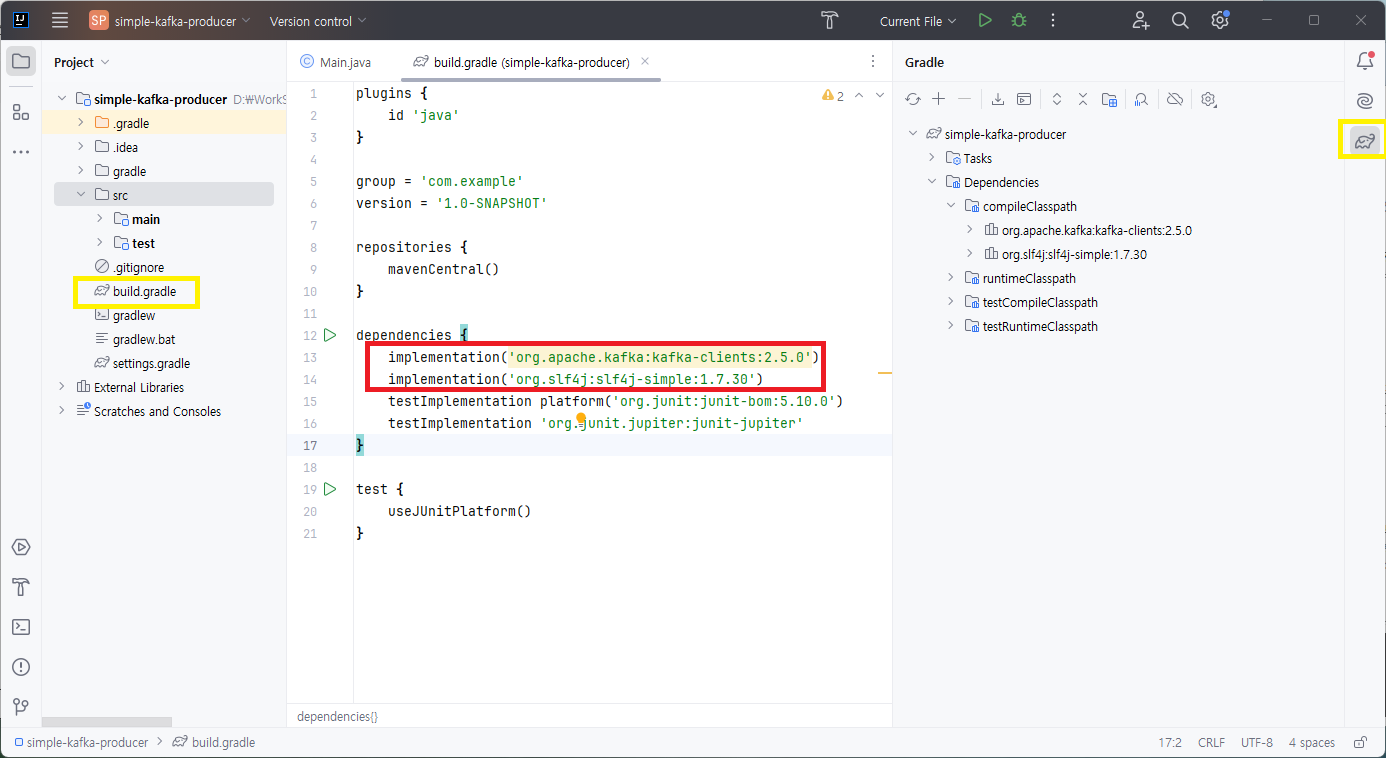Click the Project panel horizontal scrollbar

click(x=107, y=722)
